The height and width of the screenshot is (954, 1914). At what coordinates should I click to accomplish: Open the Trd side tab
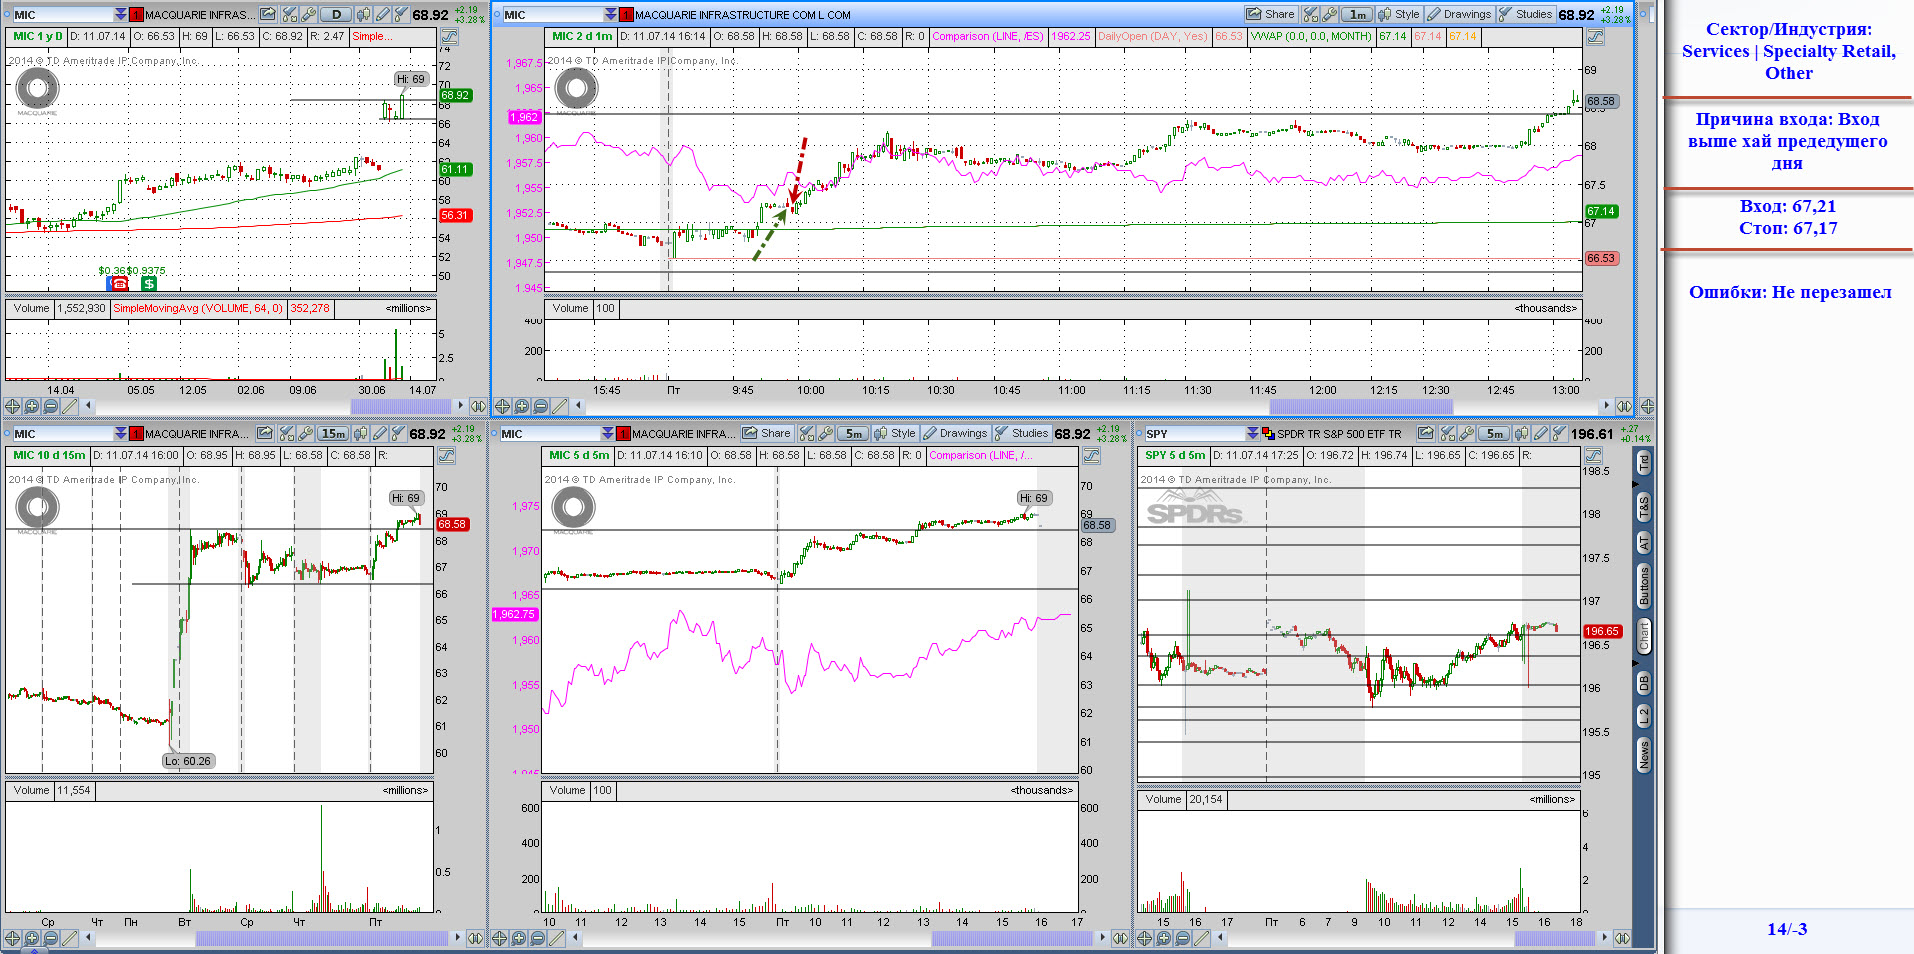pos(1643,464)
